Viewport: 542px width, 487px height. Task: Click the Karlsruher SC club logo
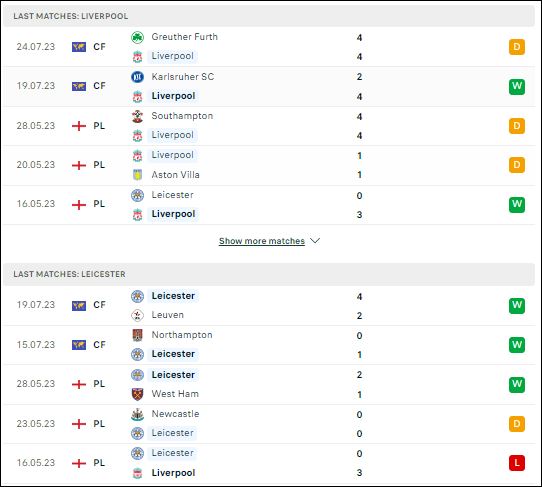pyautogui.click(x=137, y=77)
